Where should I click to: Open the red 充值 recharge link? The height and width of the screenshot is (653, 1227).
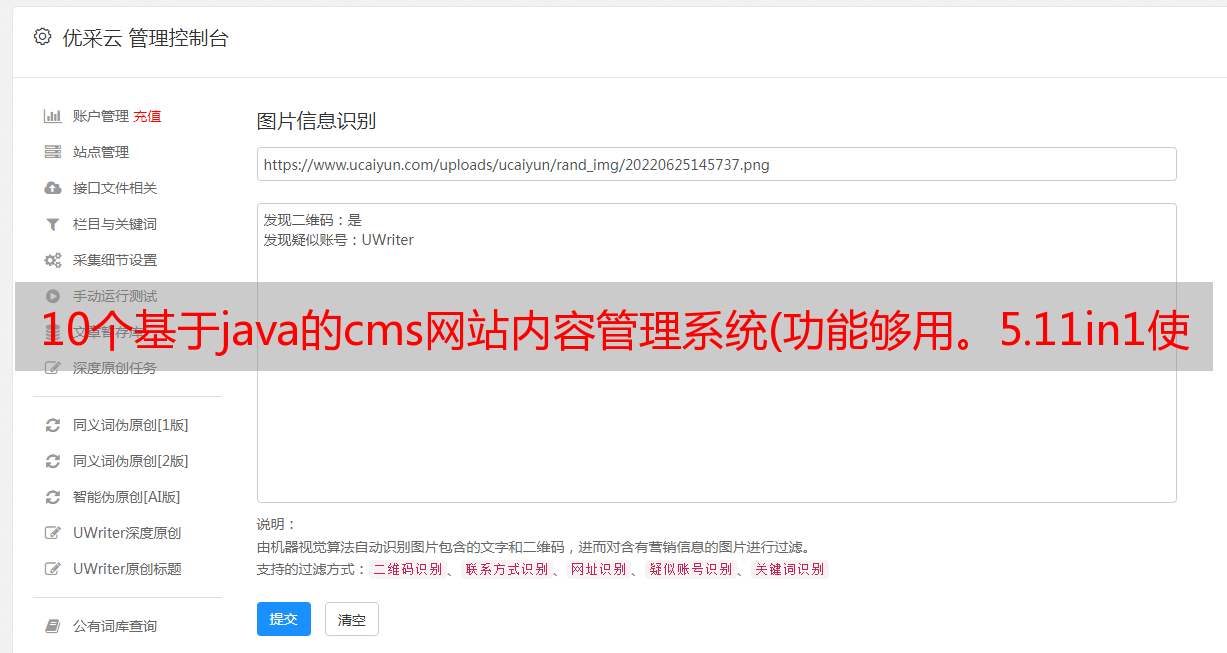[x=147, y=116]
